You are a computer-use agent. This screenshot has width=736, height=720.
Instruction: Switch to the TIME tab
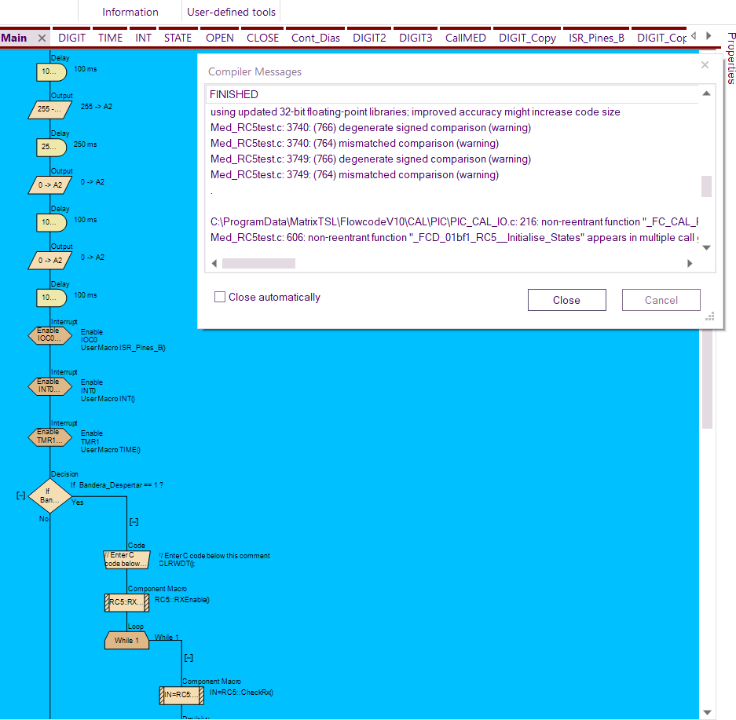coord(110,38)
